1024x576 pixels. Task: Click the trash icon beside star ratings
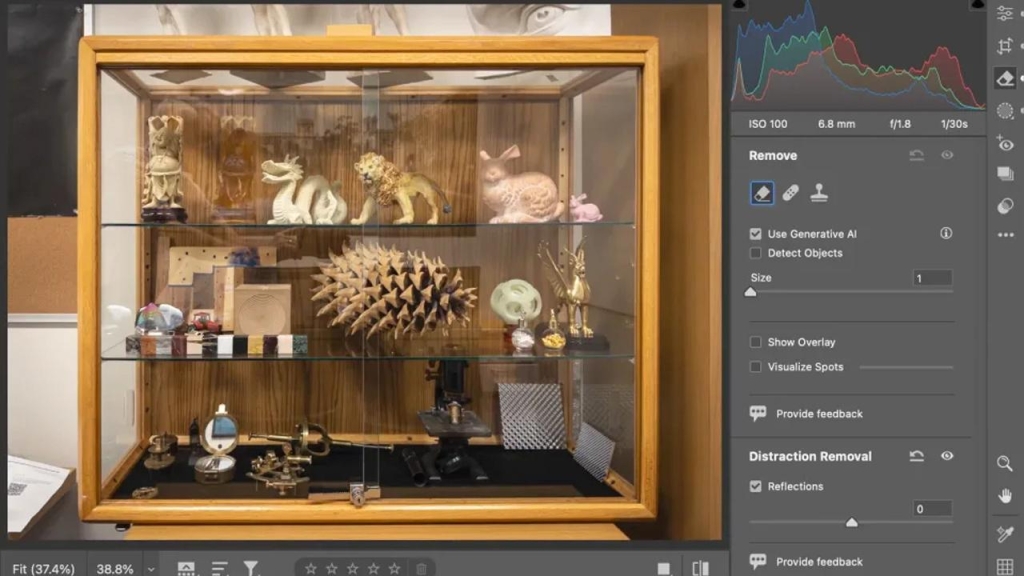coord(422,569)
